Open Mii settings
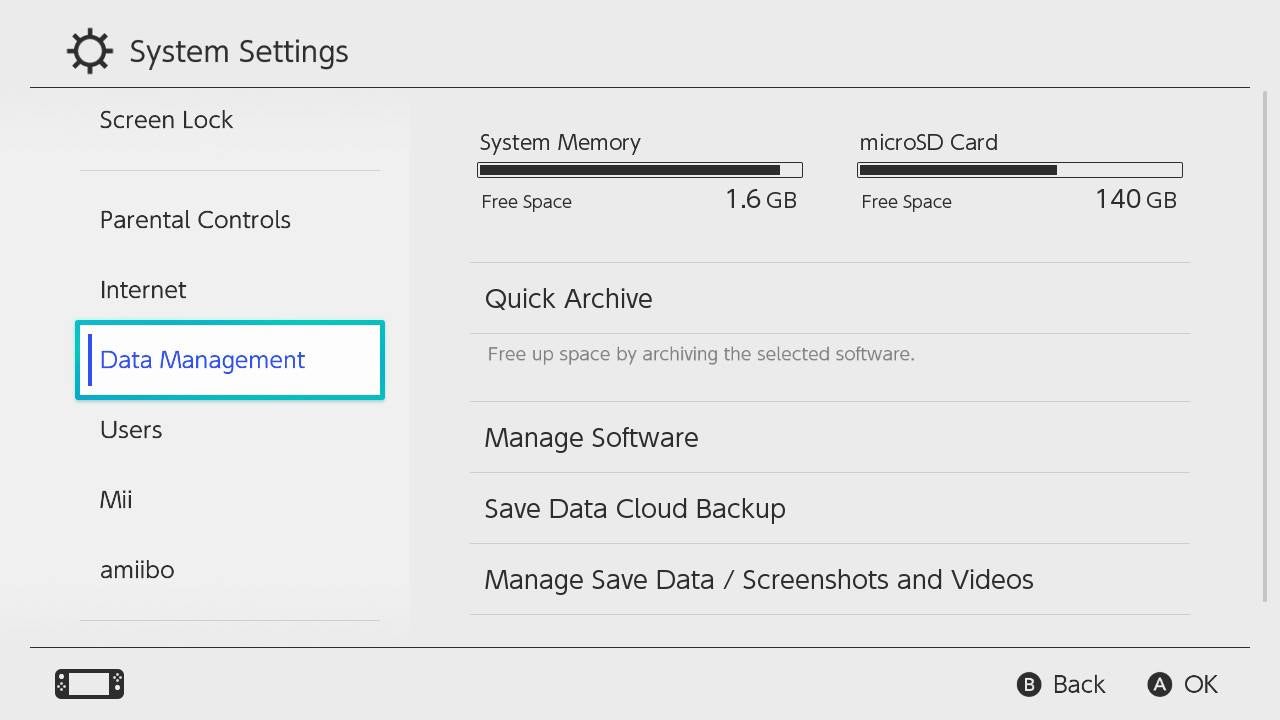1280x720 pixels. coord(116,500)
